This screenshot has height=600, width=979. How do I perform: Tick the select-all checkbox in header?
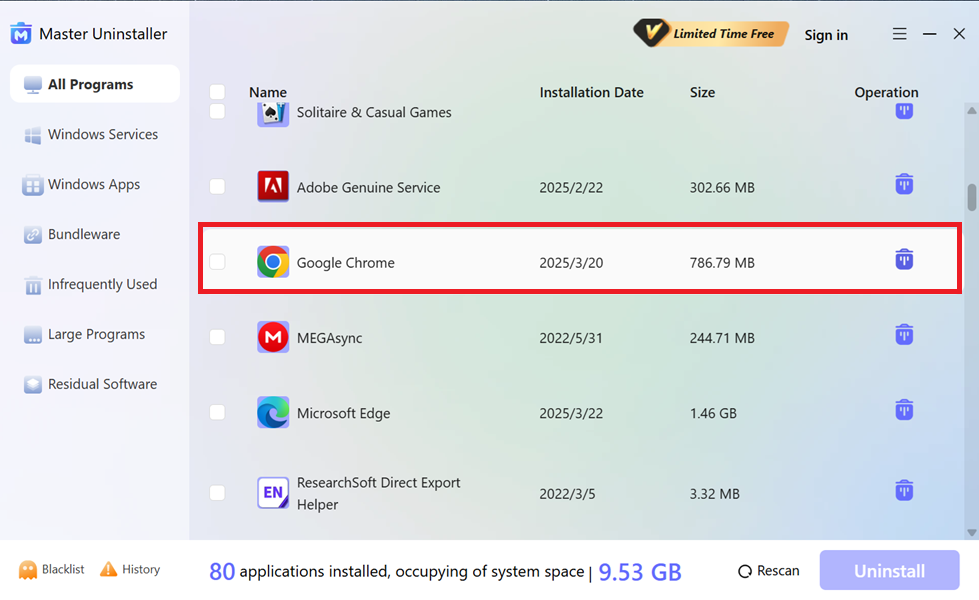point(217,92)
